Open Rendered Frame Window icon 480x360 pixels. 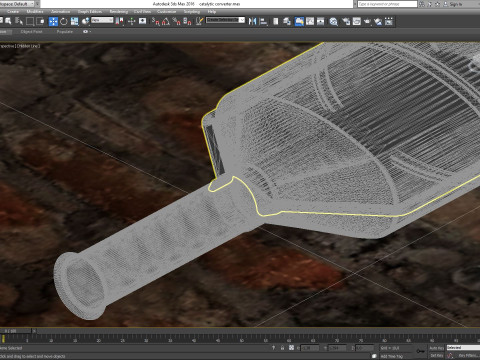(357, 22)
